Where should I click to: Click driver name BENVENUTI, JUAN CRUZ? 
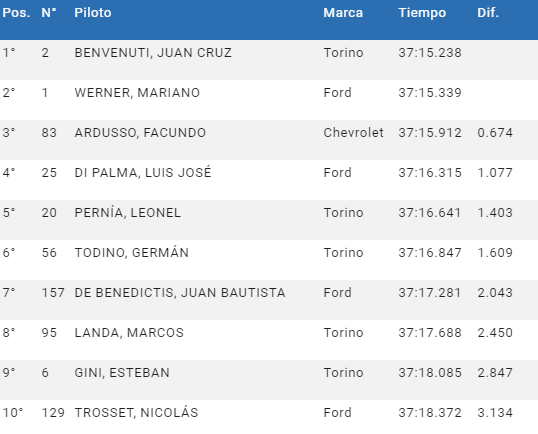153,53
